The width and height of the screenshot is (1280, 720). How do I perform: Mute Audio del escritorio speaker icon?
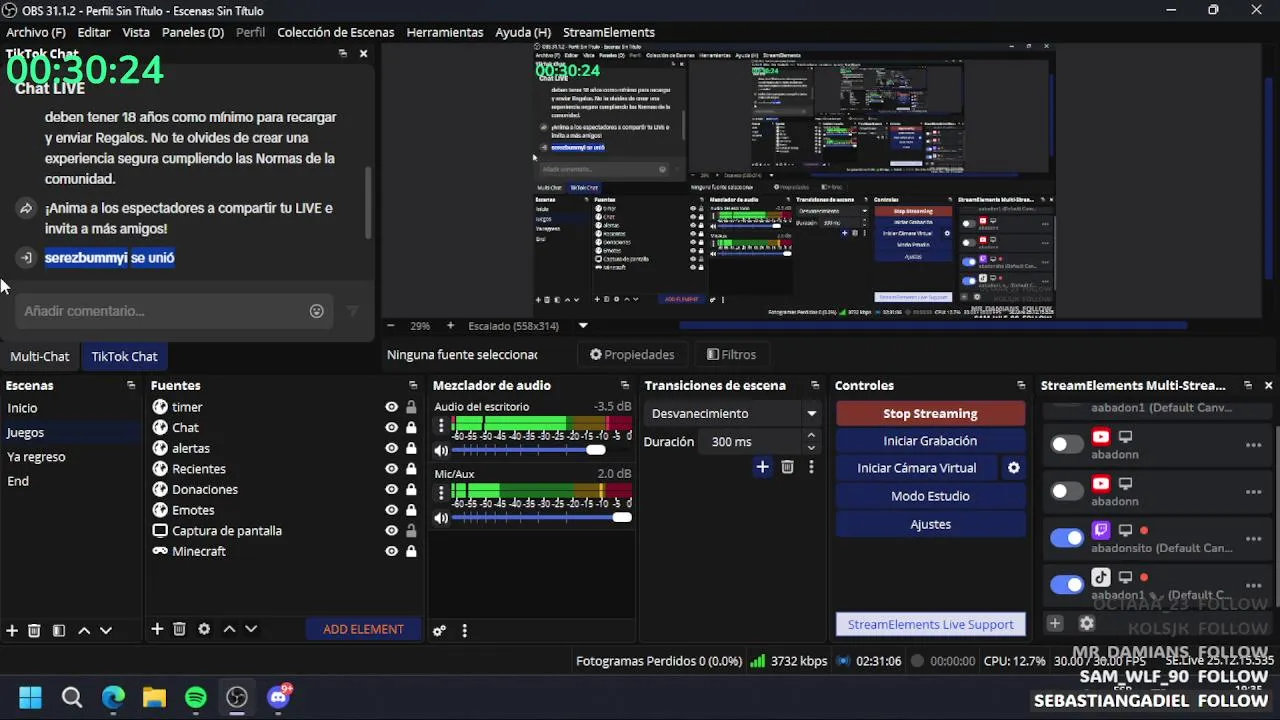pyautogui.click(x=441, y=451)
